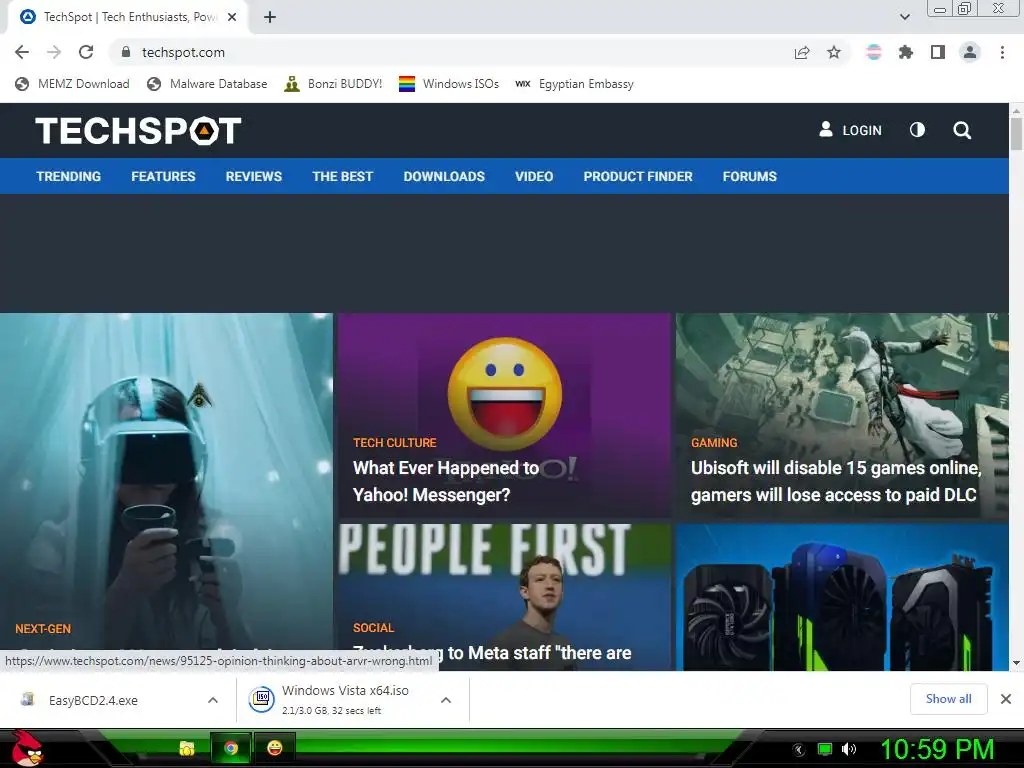Share this page with the share icon
1024x768 pixels.
pos(802,52)
